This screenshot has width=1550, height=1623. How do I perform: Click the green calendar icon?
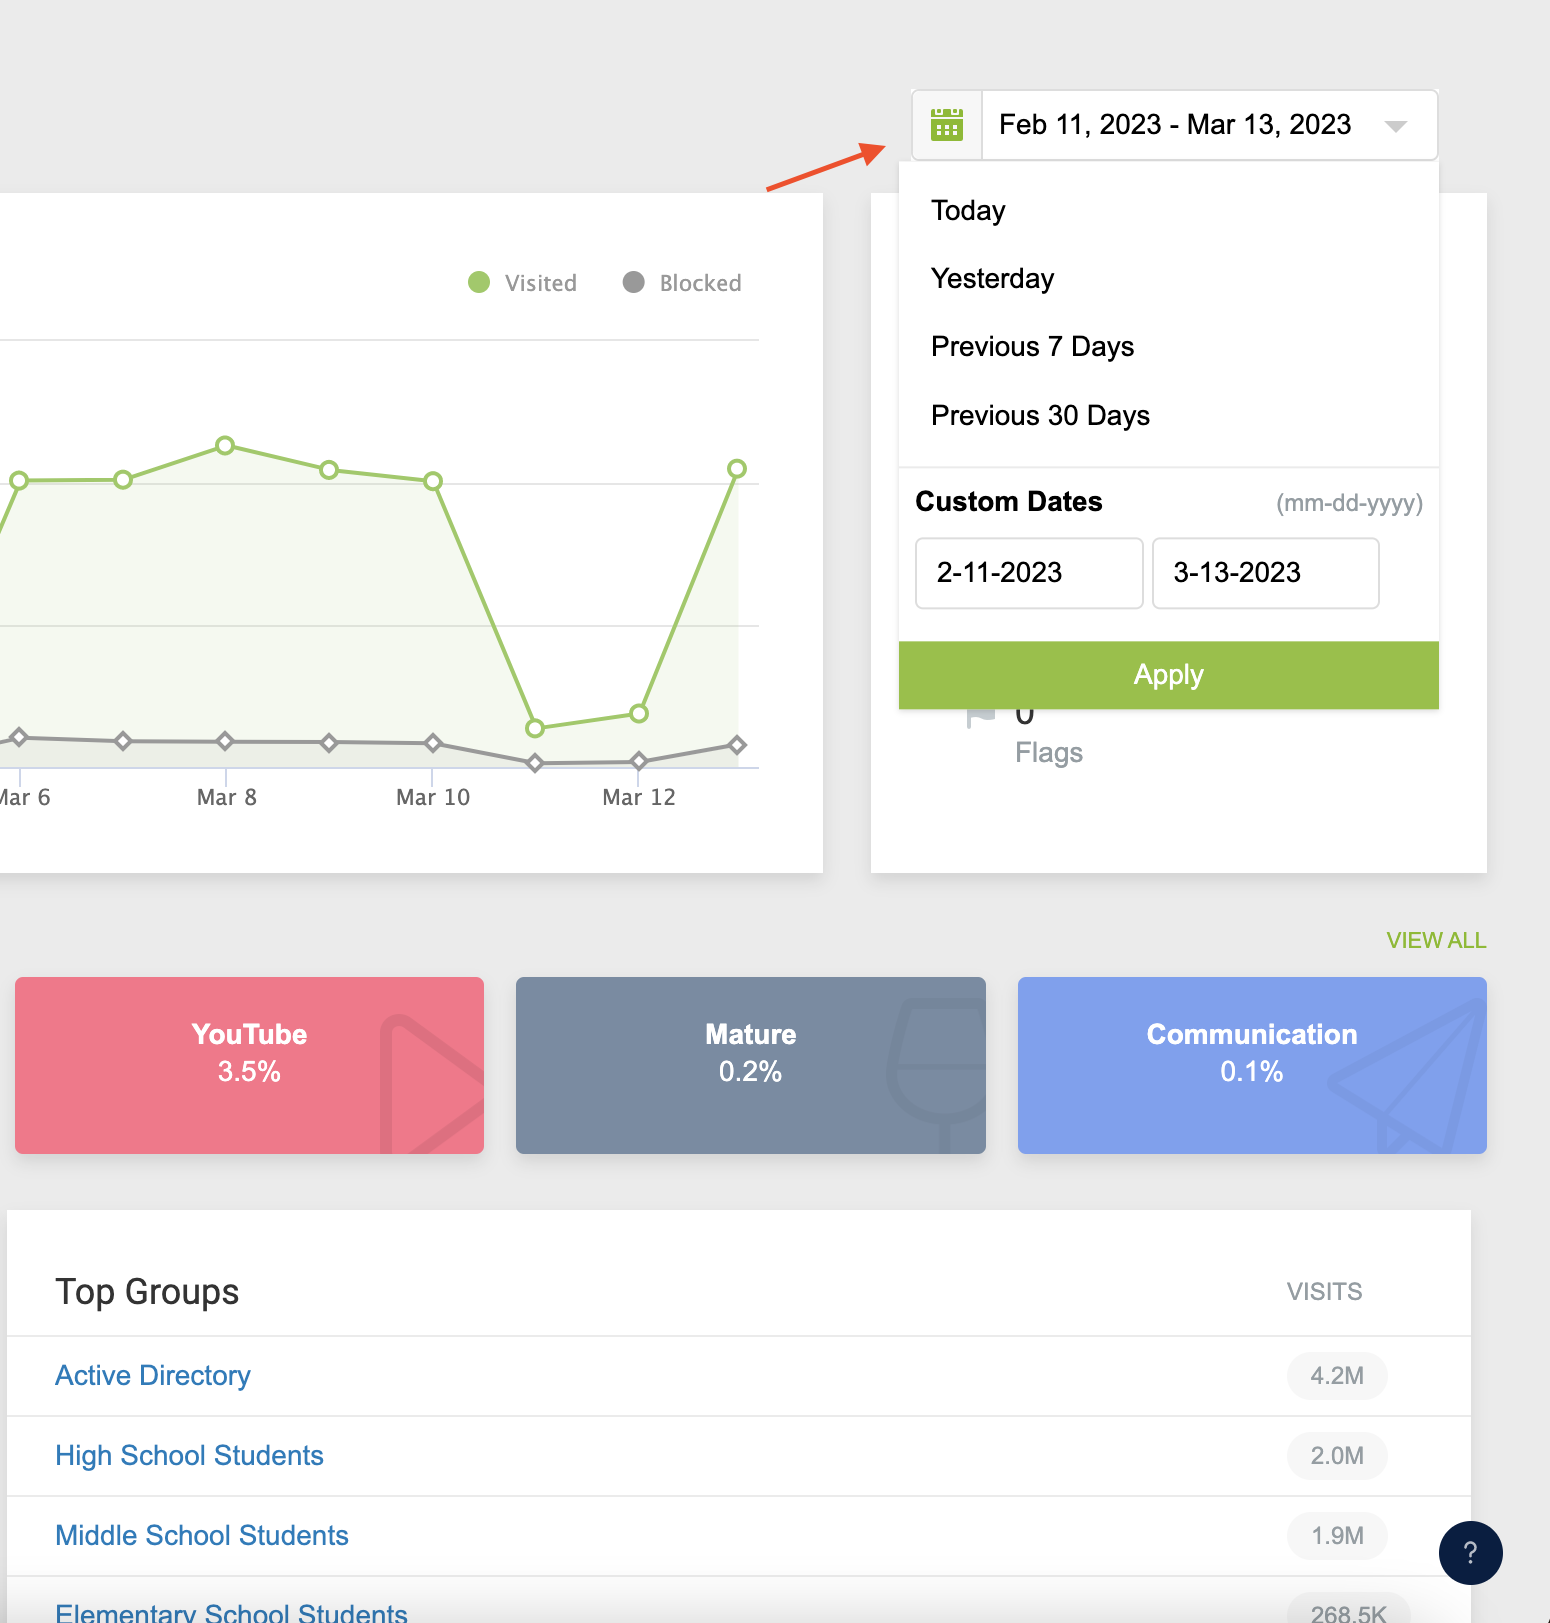coord(946,125)
